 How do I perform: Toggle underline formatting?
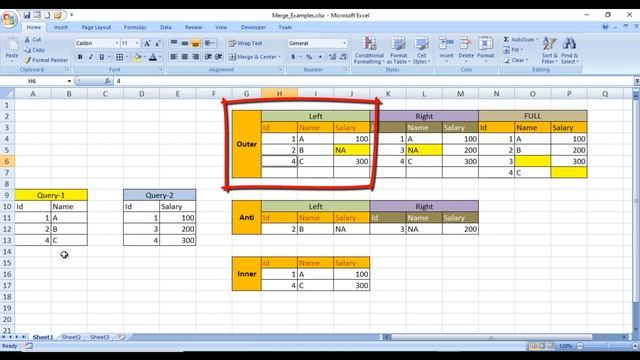pyautogui.click(x=102, y=57)
